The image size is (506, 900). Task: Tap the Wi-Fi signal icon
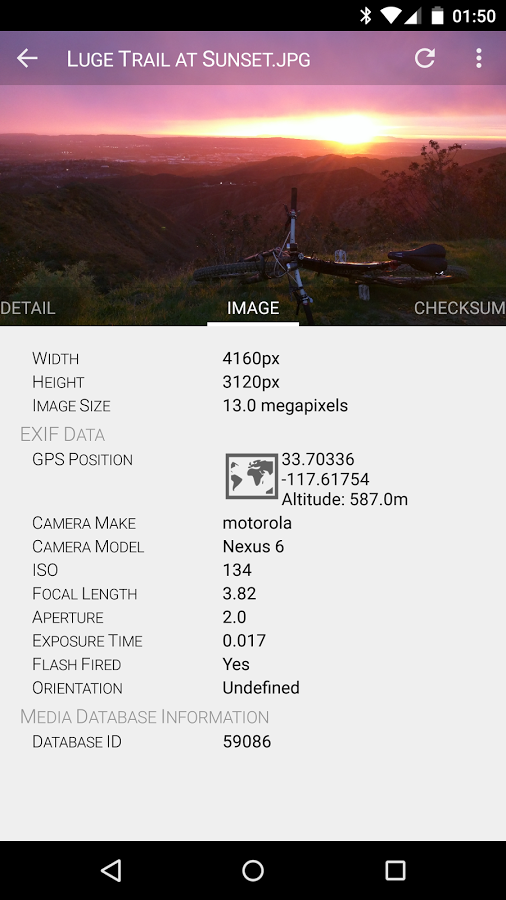pos(390,15)
